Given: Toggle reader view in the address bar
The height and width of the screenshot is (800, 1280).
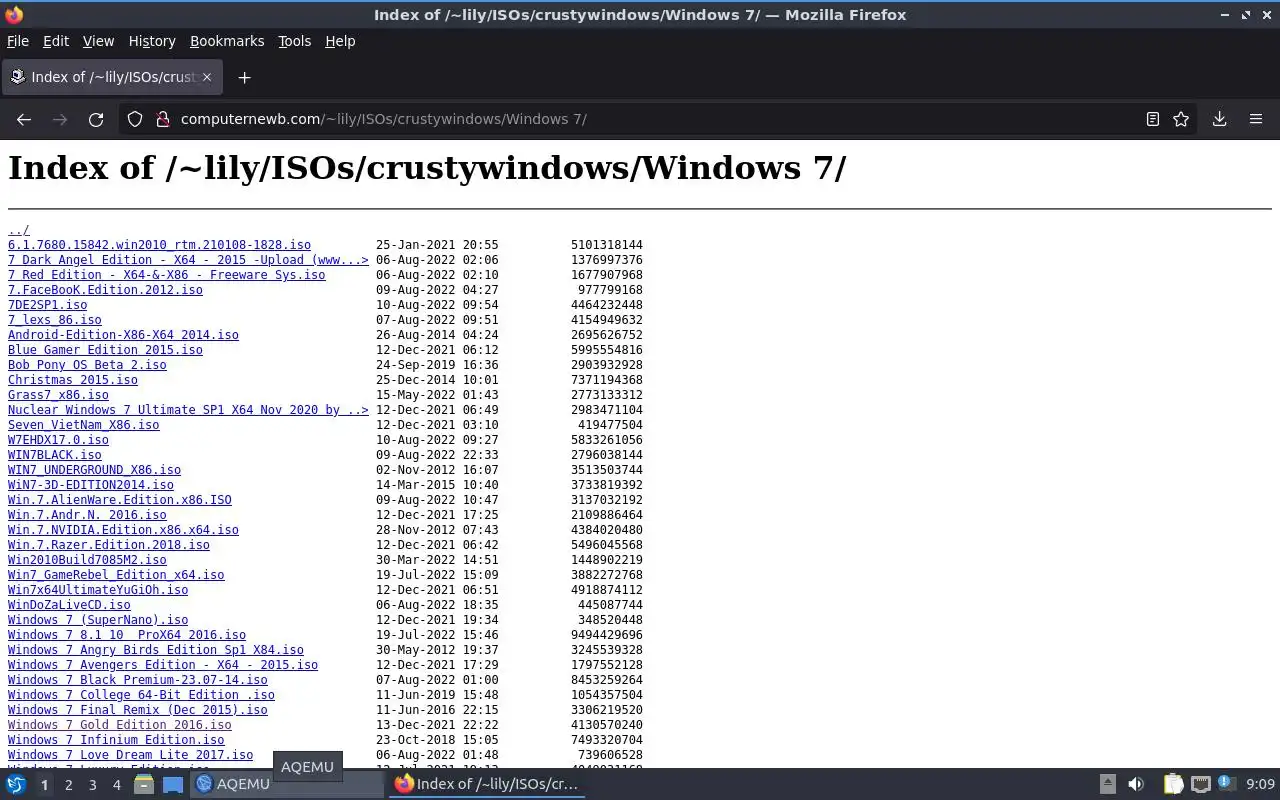Looking at the screenshot, I should click(1153, 119).
